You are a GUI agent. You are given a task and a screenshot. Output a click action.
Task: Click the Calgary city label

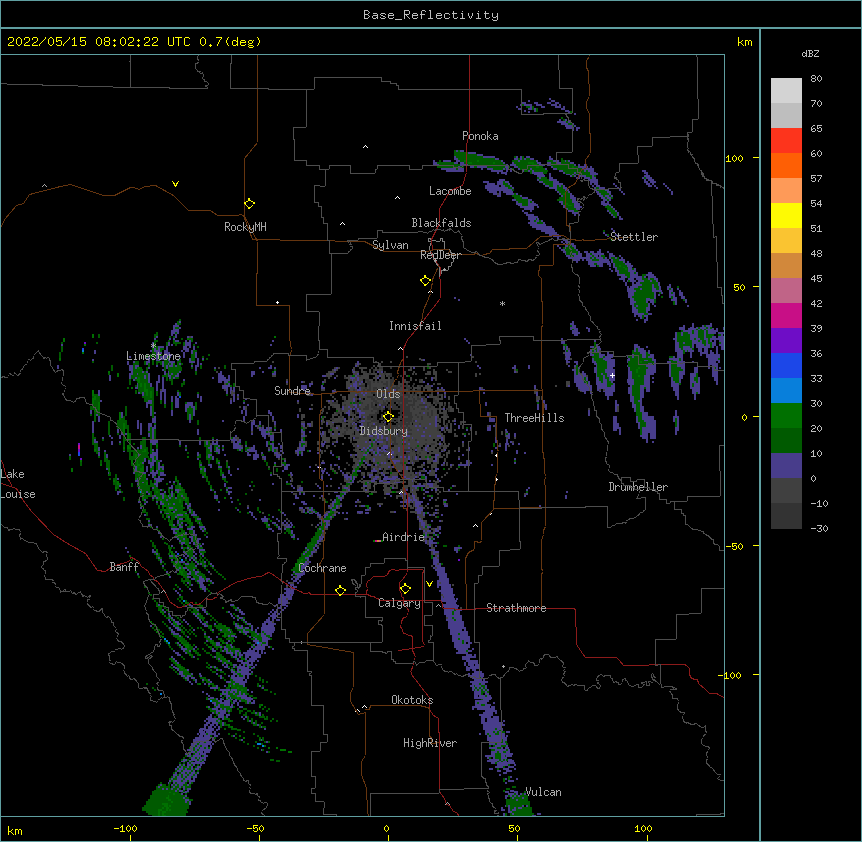[x=400, y=603]
